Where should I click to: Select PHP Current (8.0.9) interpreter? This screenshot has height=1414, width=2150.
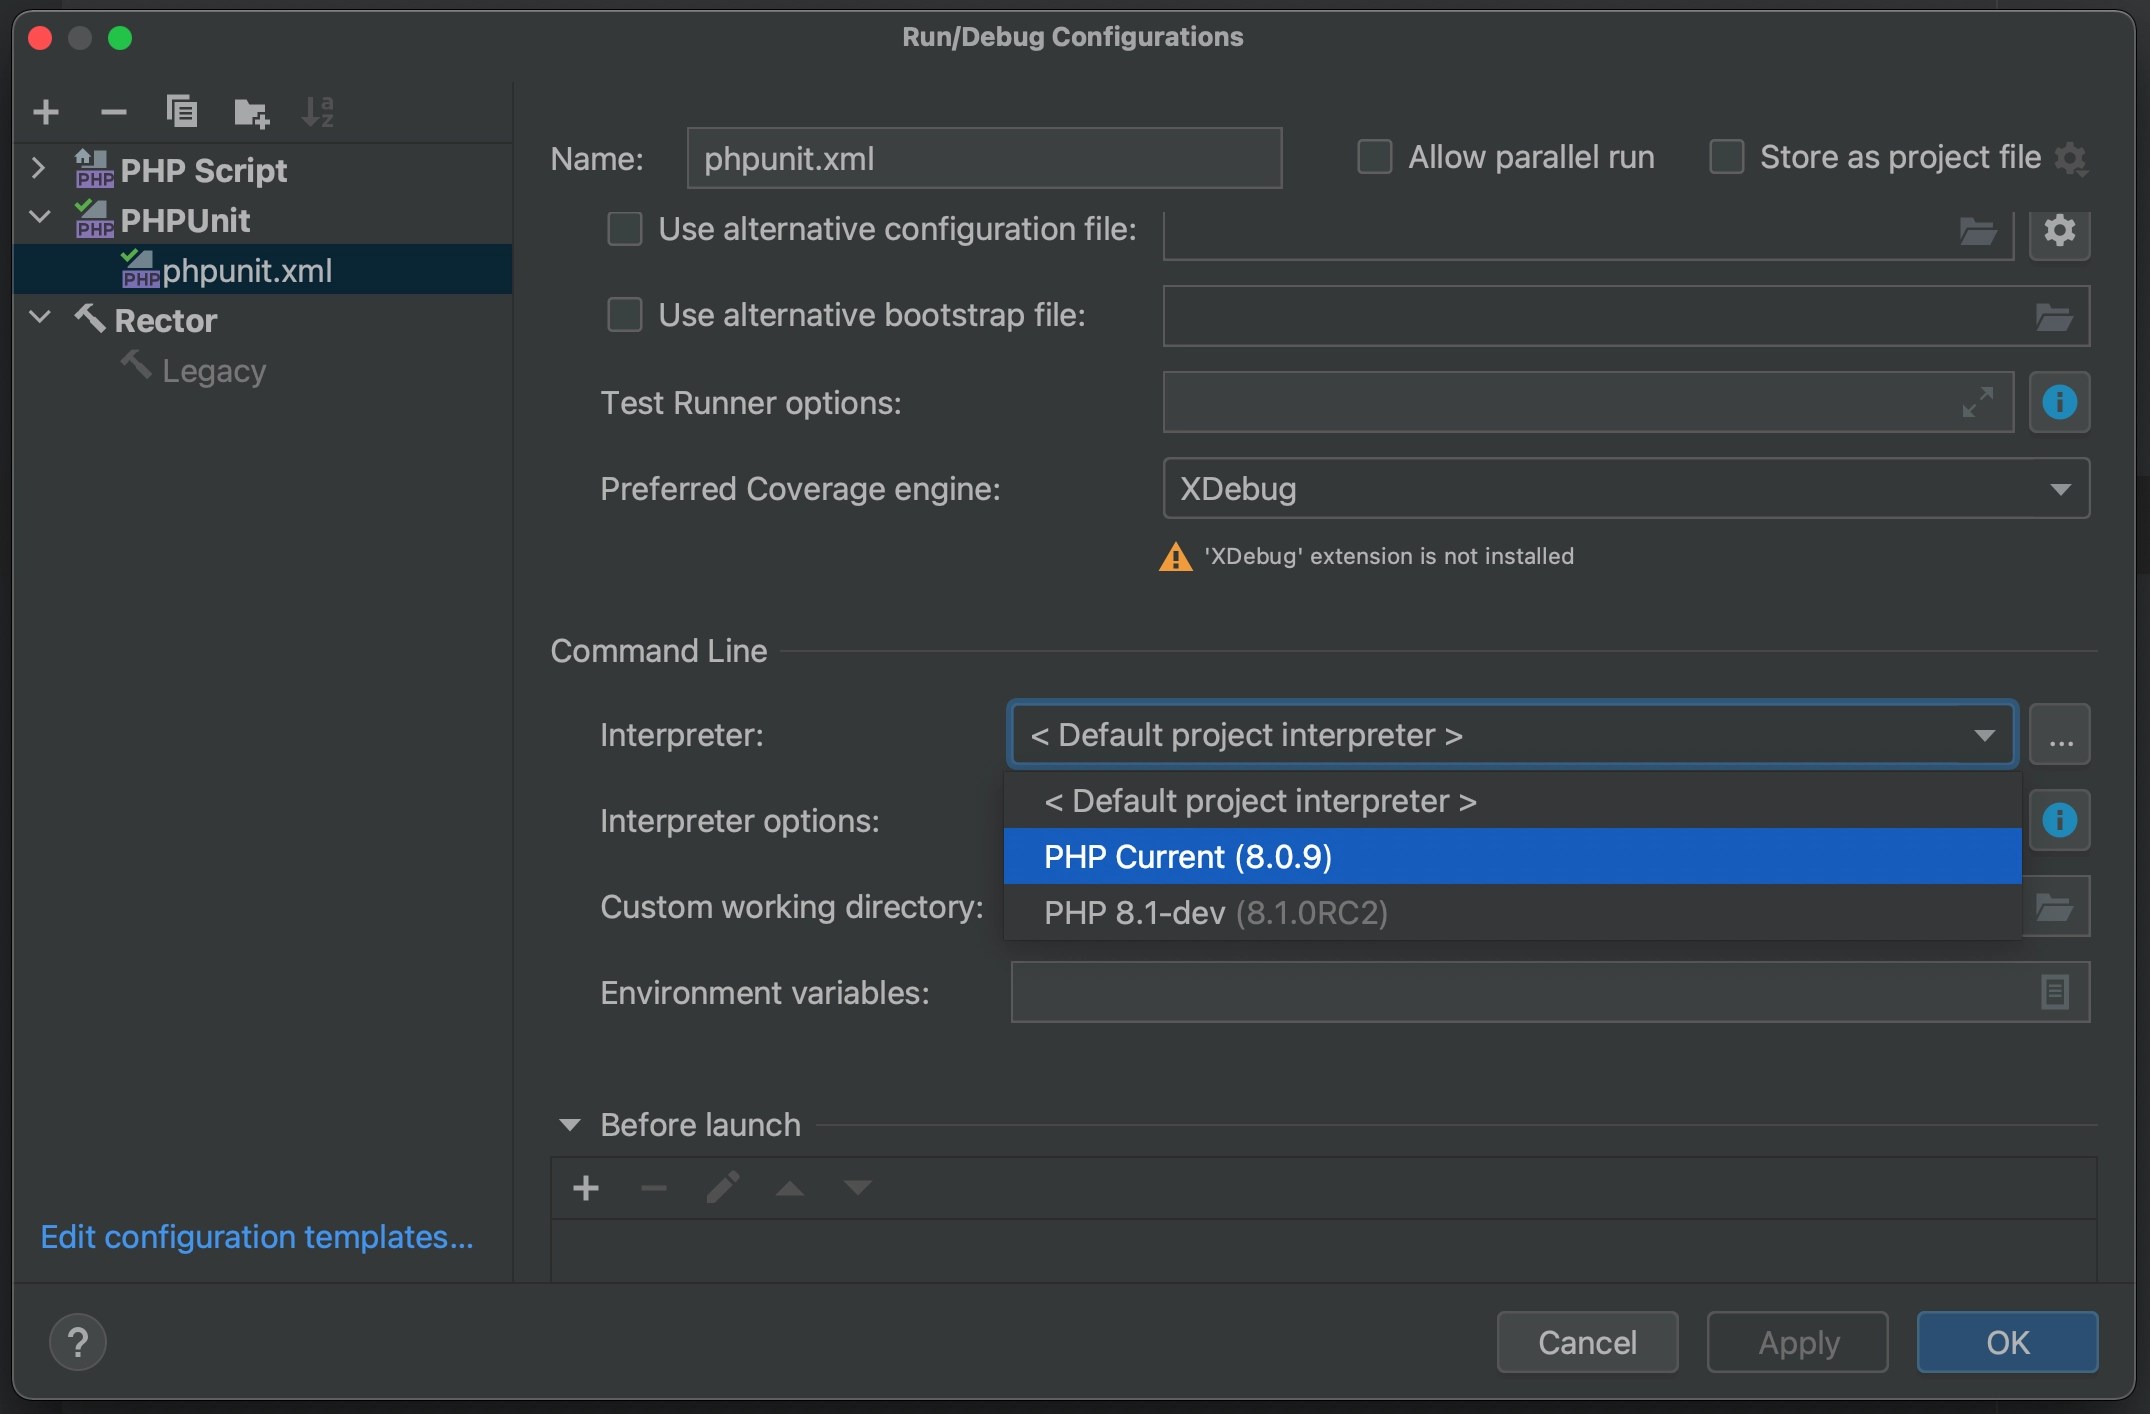1188,856
